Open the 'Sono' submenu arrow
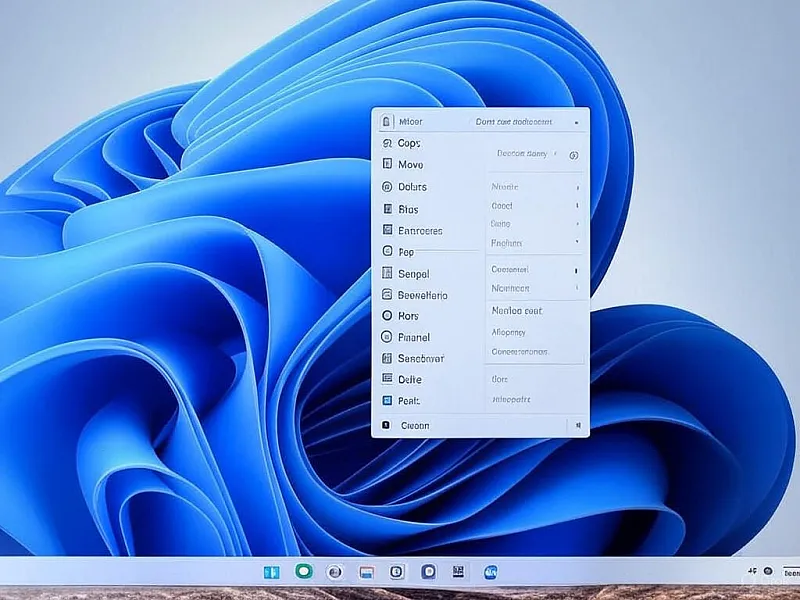The image size is (800, 600). click(578, 224)
